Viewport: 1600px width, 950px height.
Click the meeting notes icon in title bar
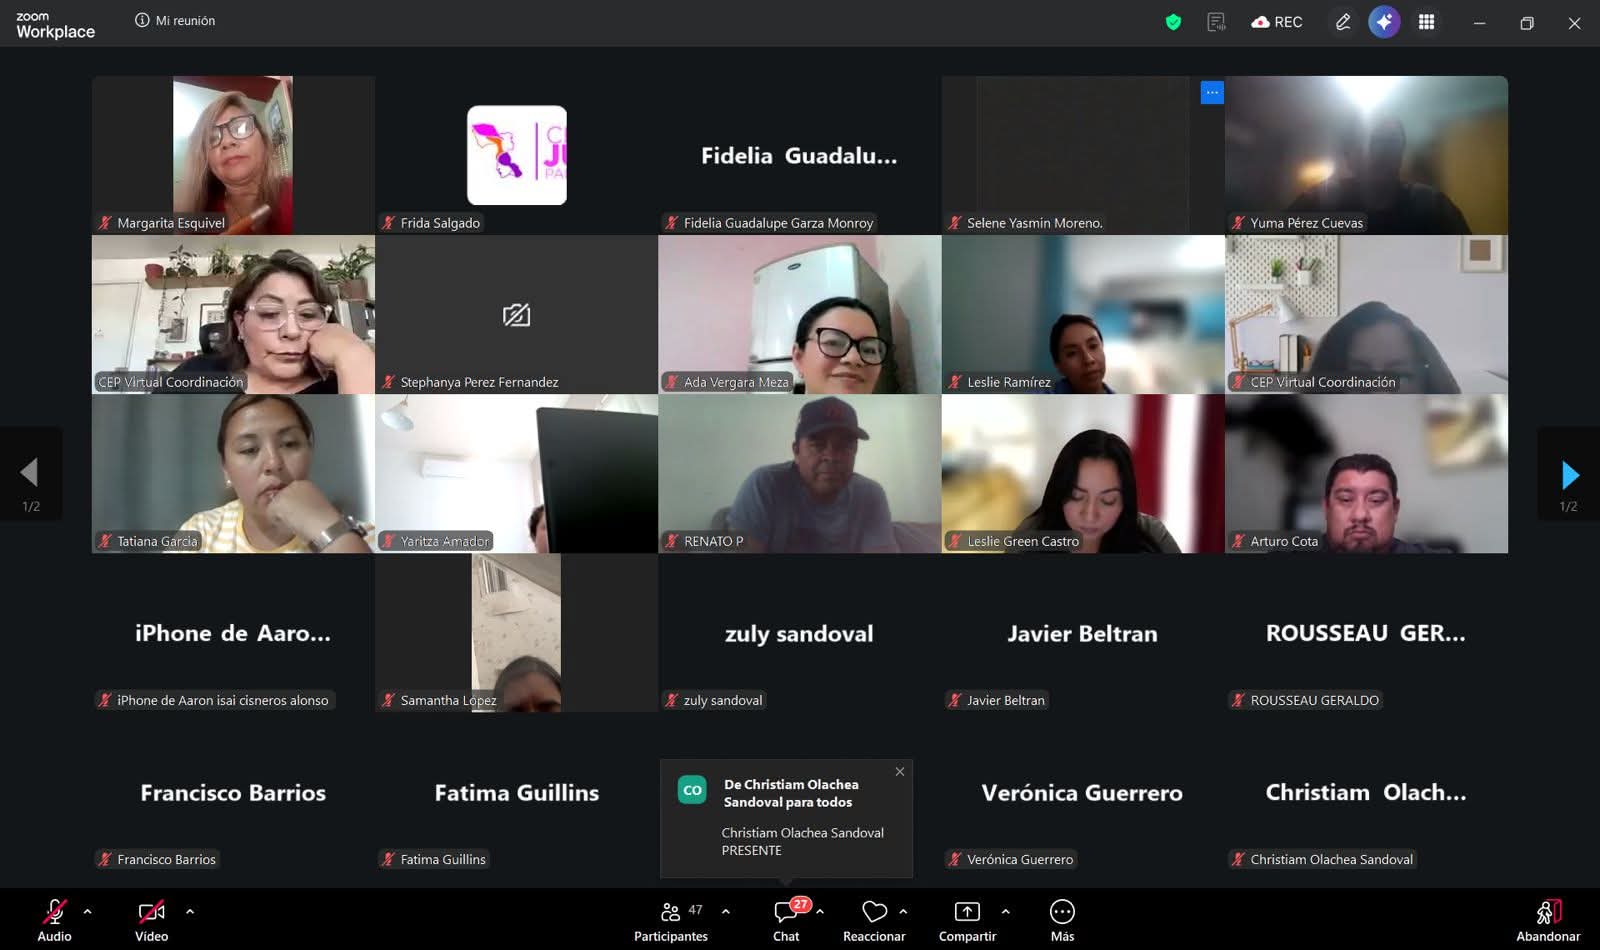click(x=1216, y=22)
